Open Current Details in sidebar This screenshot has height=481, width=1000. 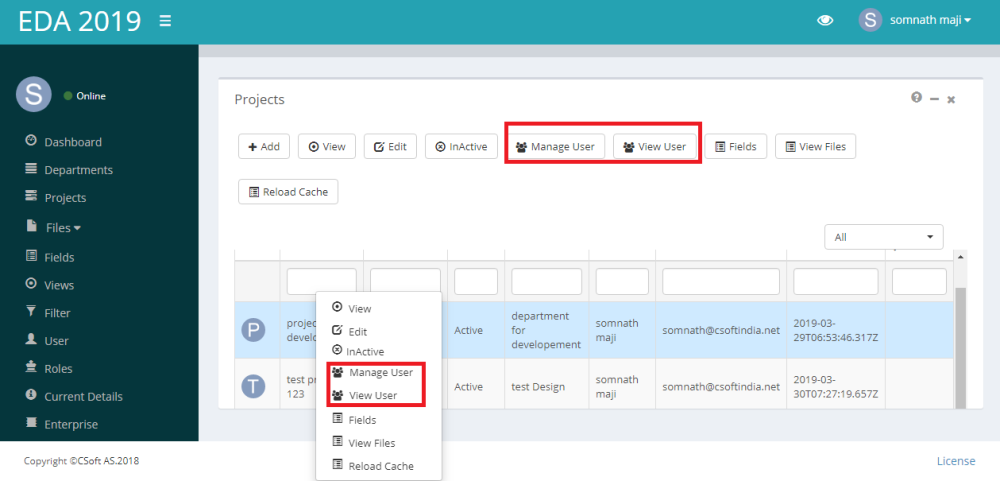[84, 397]
